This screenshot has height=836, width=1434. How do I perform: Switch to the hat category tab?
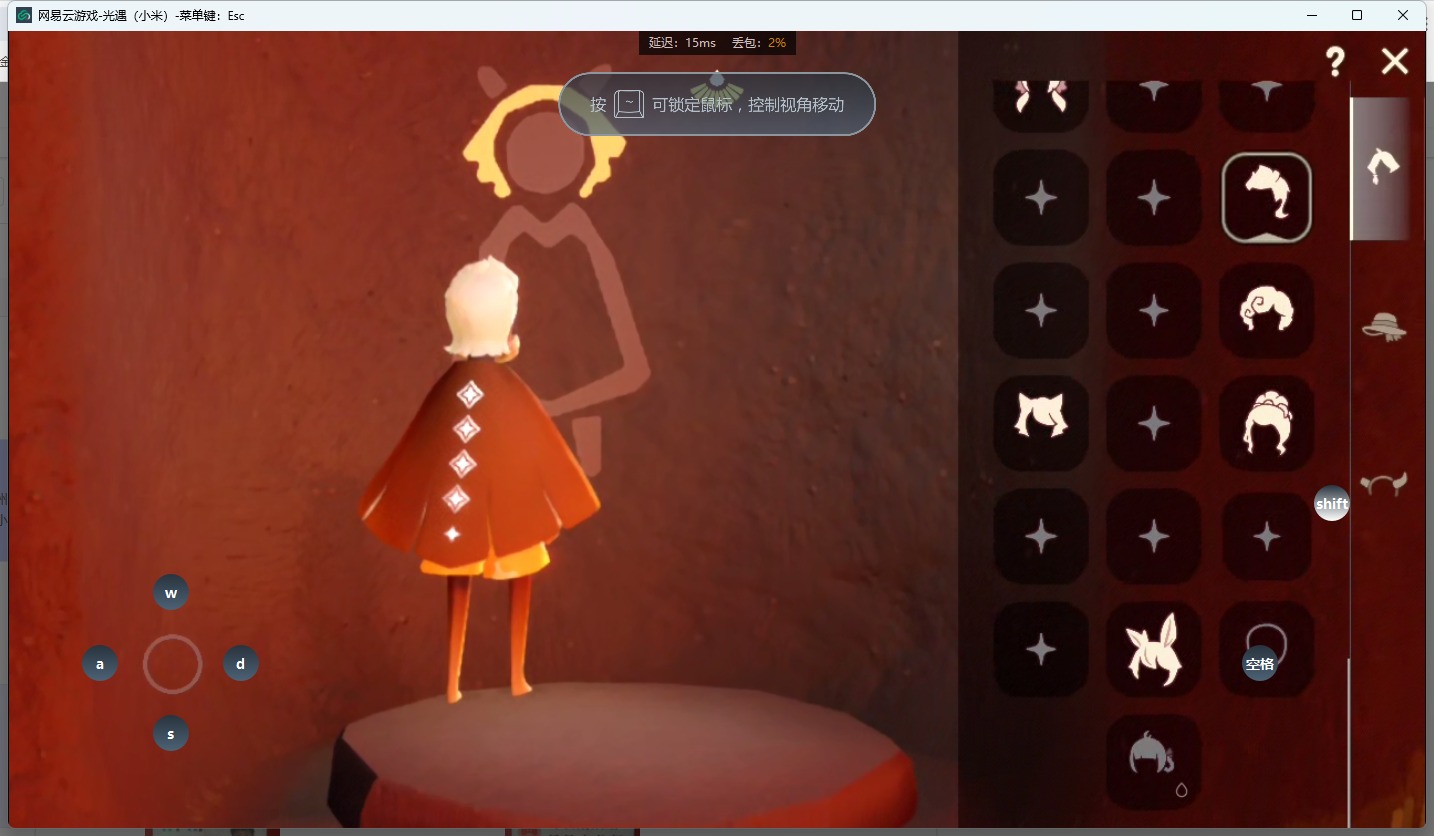coord(1384,326)
